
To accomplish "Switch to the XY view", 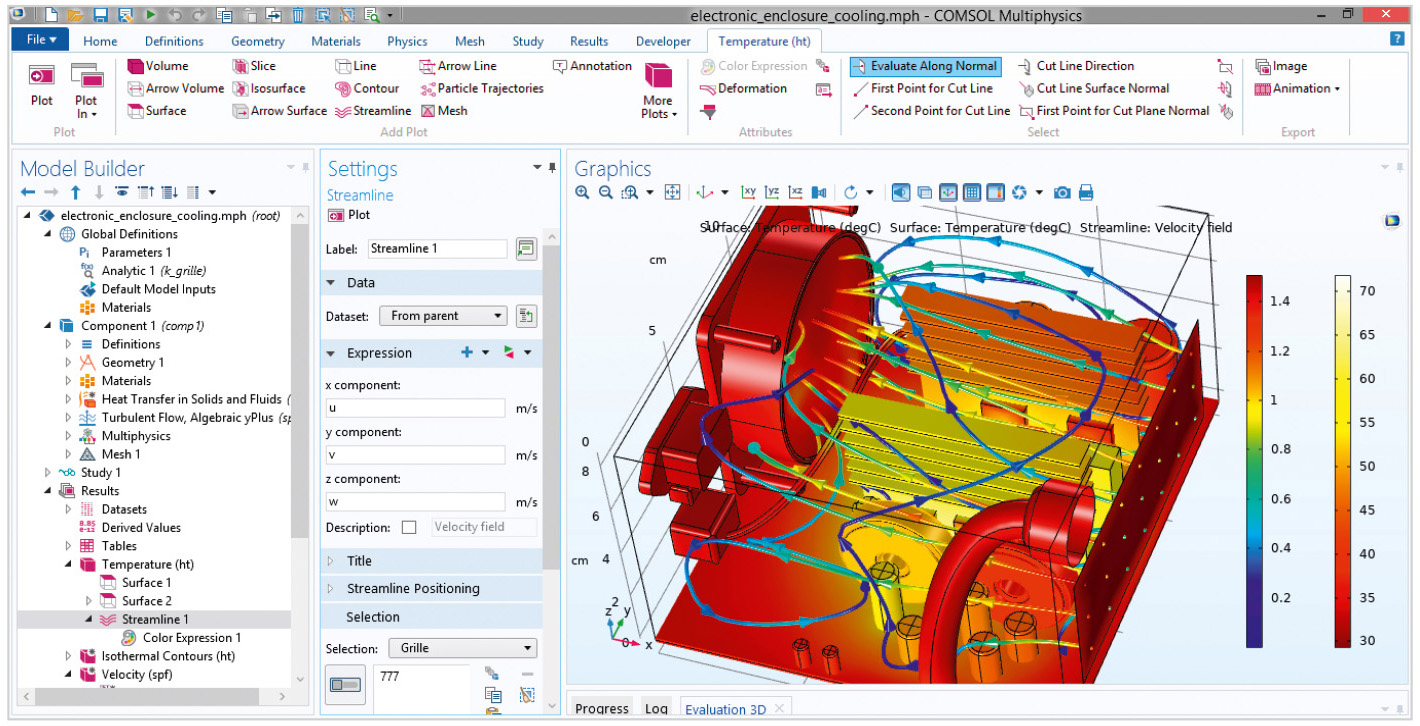I will (748, 192).
